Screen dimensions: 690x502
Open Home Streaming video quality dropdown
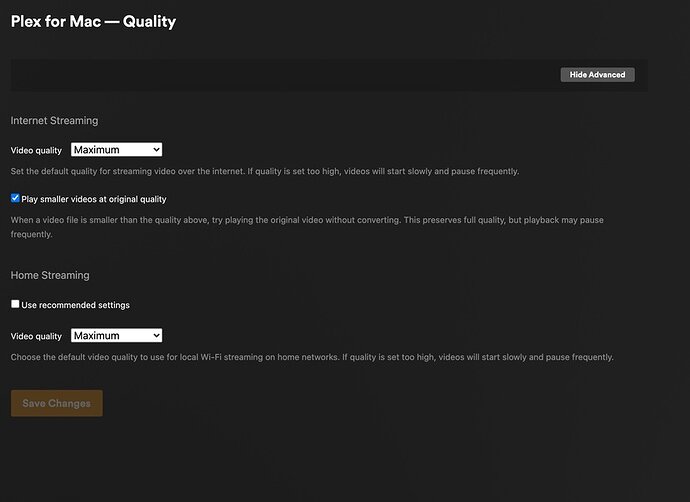pyautogui.click(x=116, y=336)
